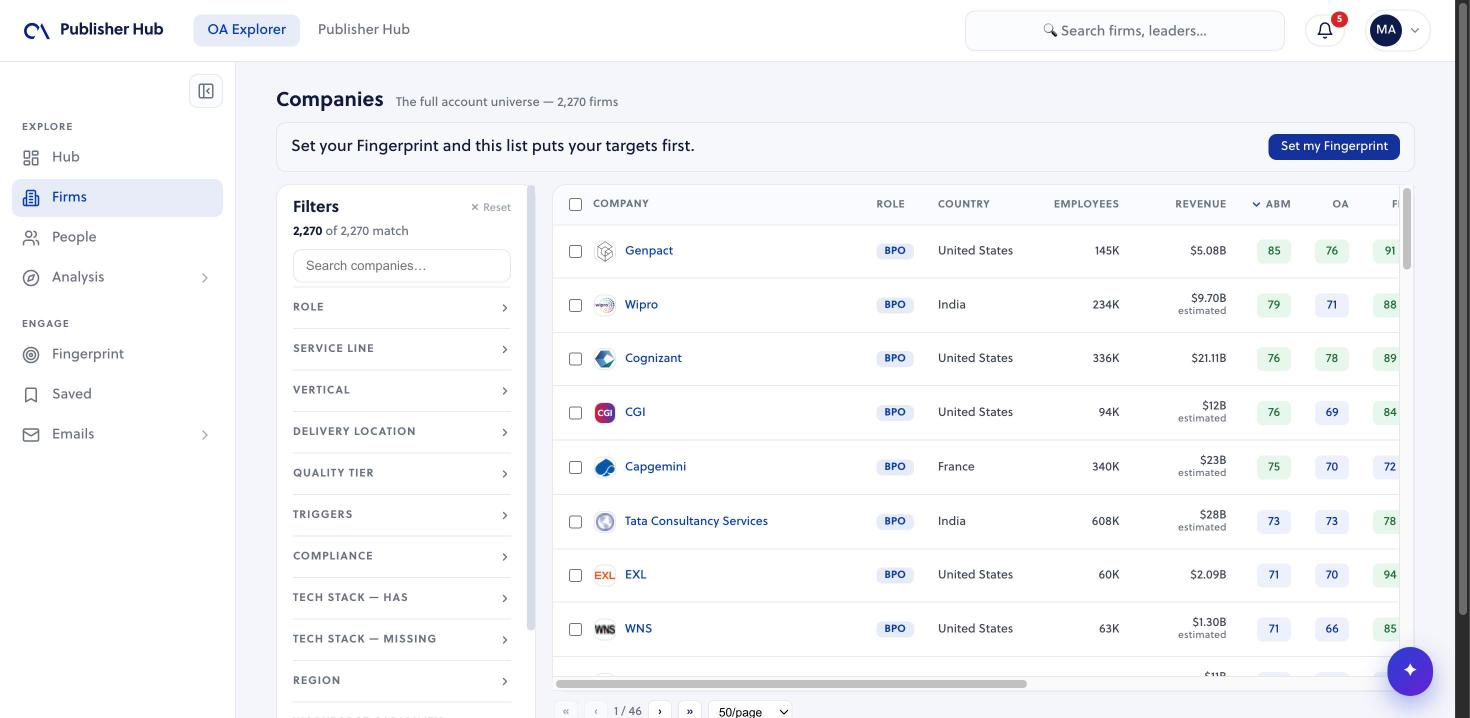Go to next page arrow
This screenshot has width=1470, height=718.
(x=660, y=711)
